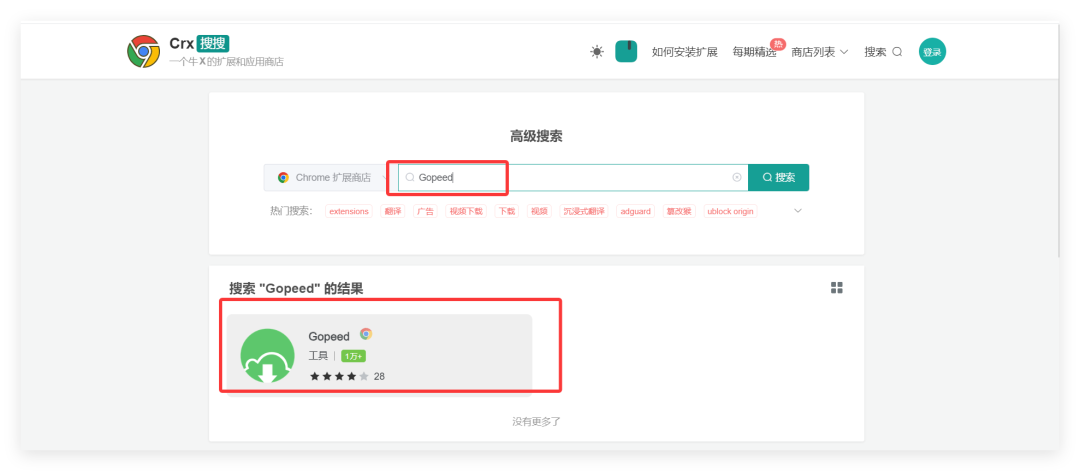Select hot search tag adguard
This screenshot has height=471, width=1080.
pos(636,211)
